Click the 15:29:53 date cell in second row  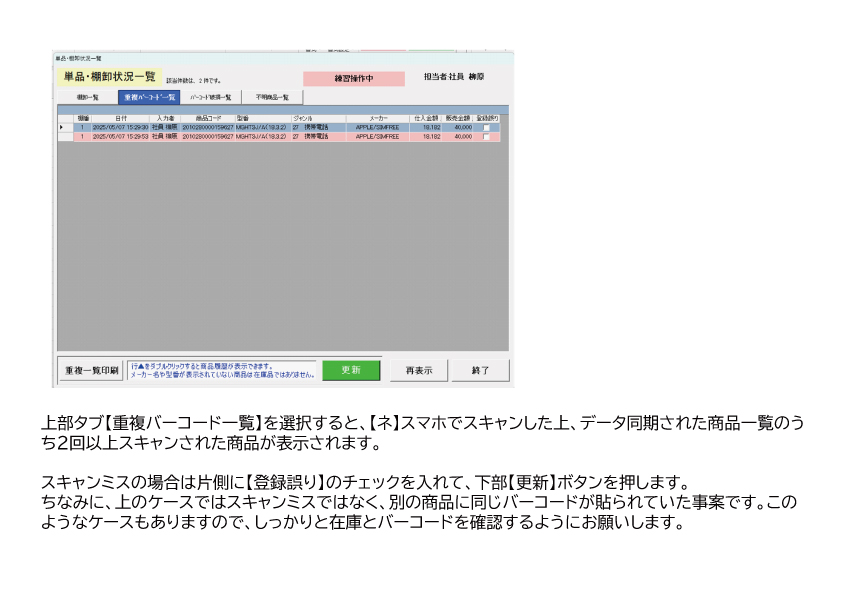pos(120,137)
